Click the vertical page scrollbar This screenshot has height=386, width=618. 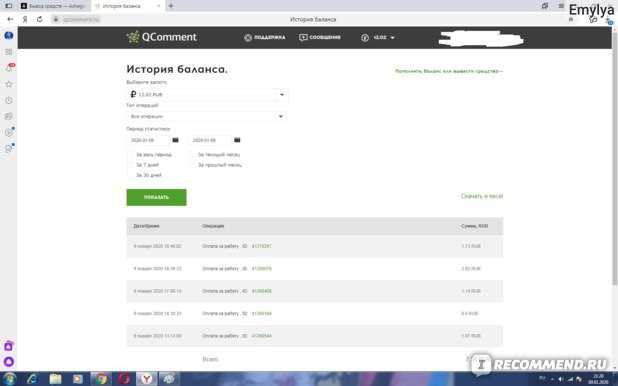(615, 158)
